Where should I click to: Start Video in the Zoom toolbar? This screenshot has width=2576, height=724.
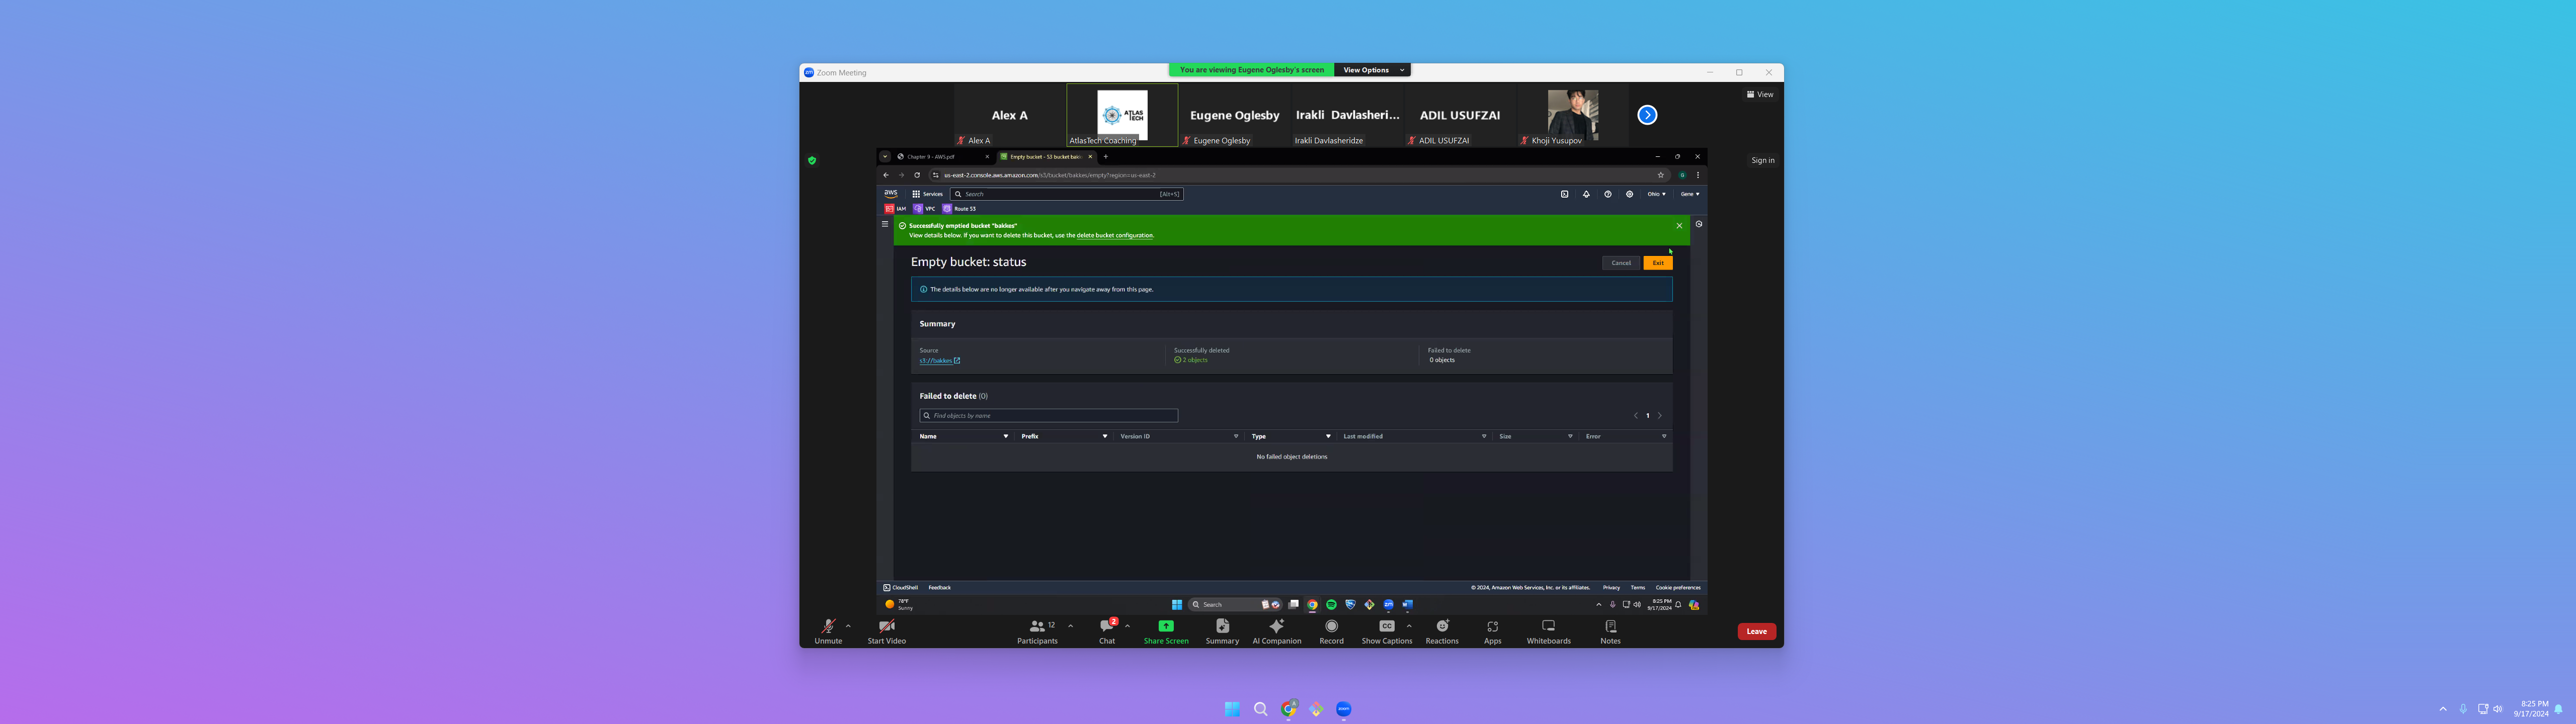pos(886,630)
